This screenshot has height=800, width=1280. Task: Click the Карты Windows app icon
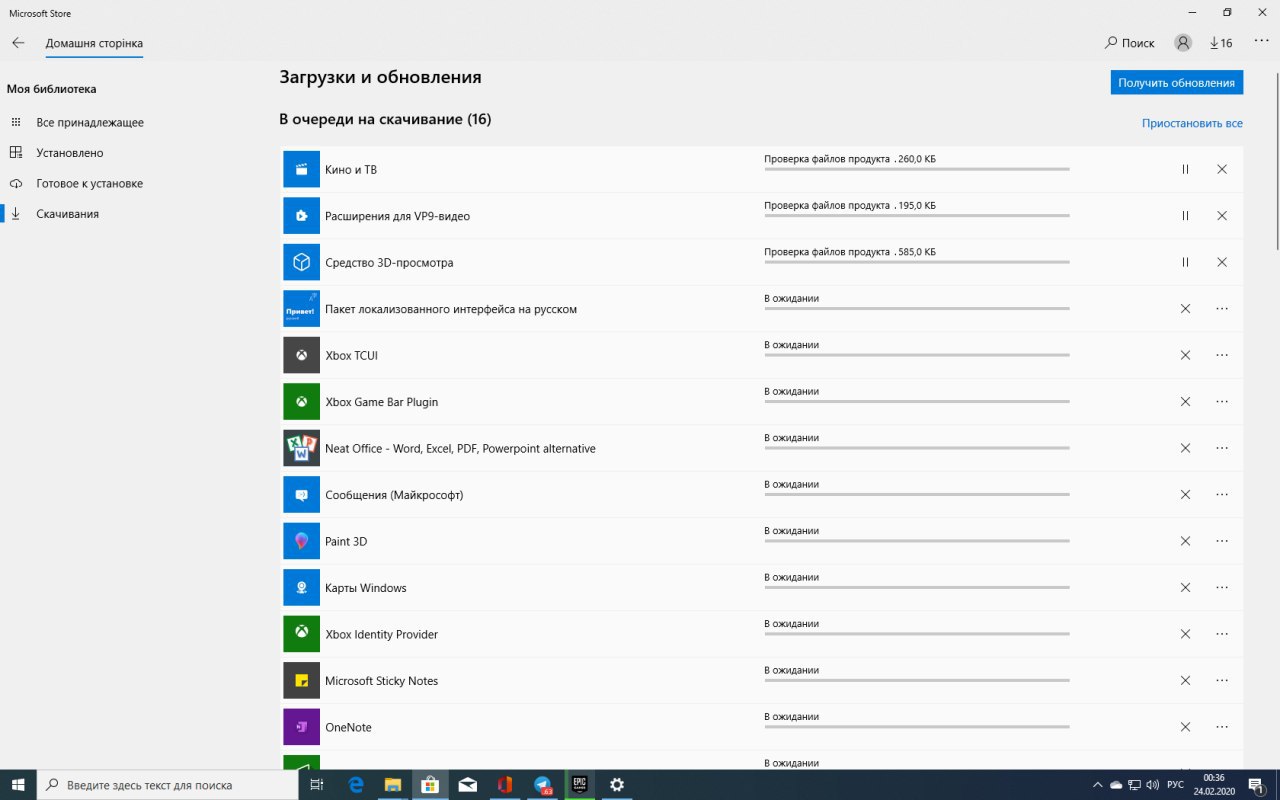point(301,588)
